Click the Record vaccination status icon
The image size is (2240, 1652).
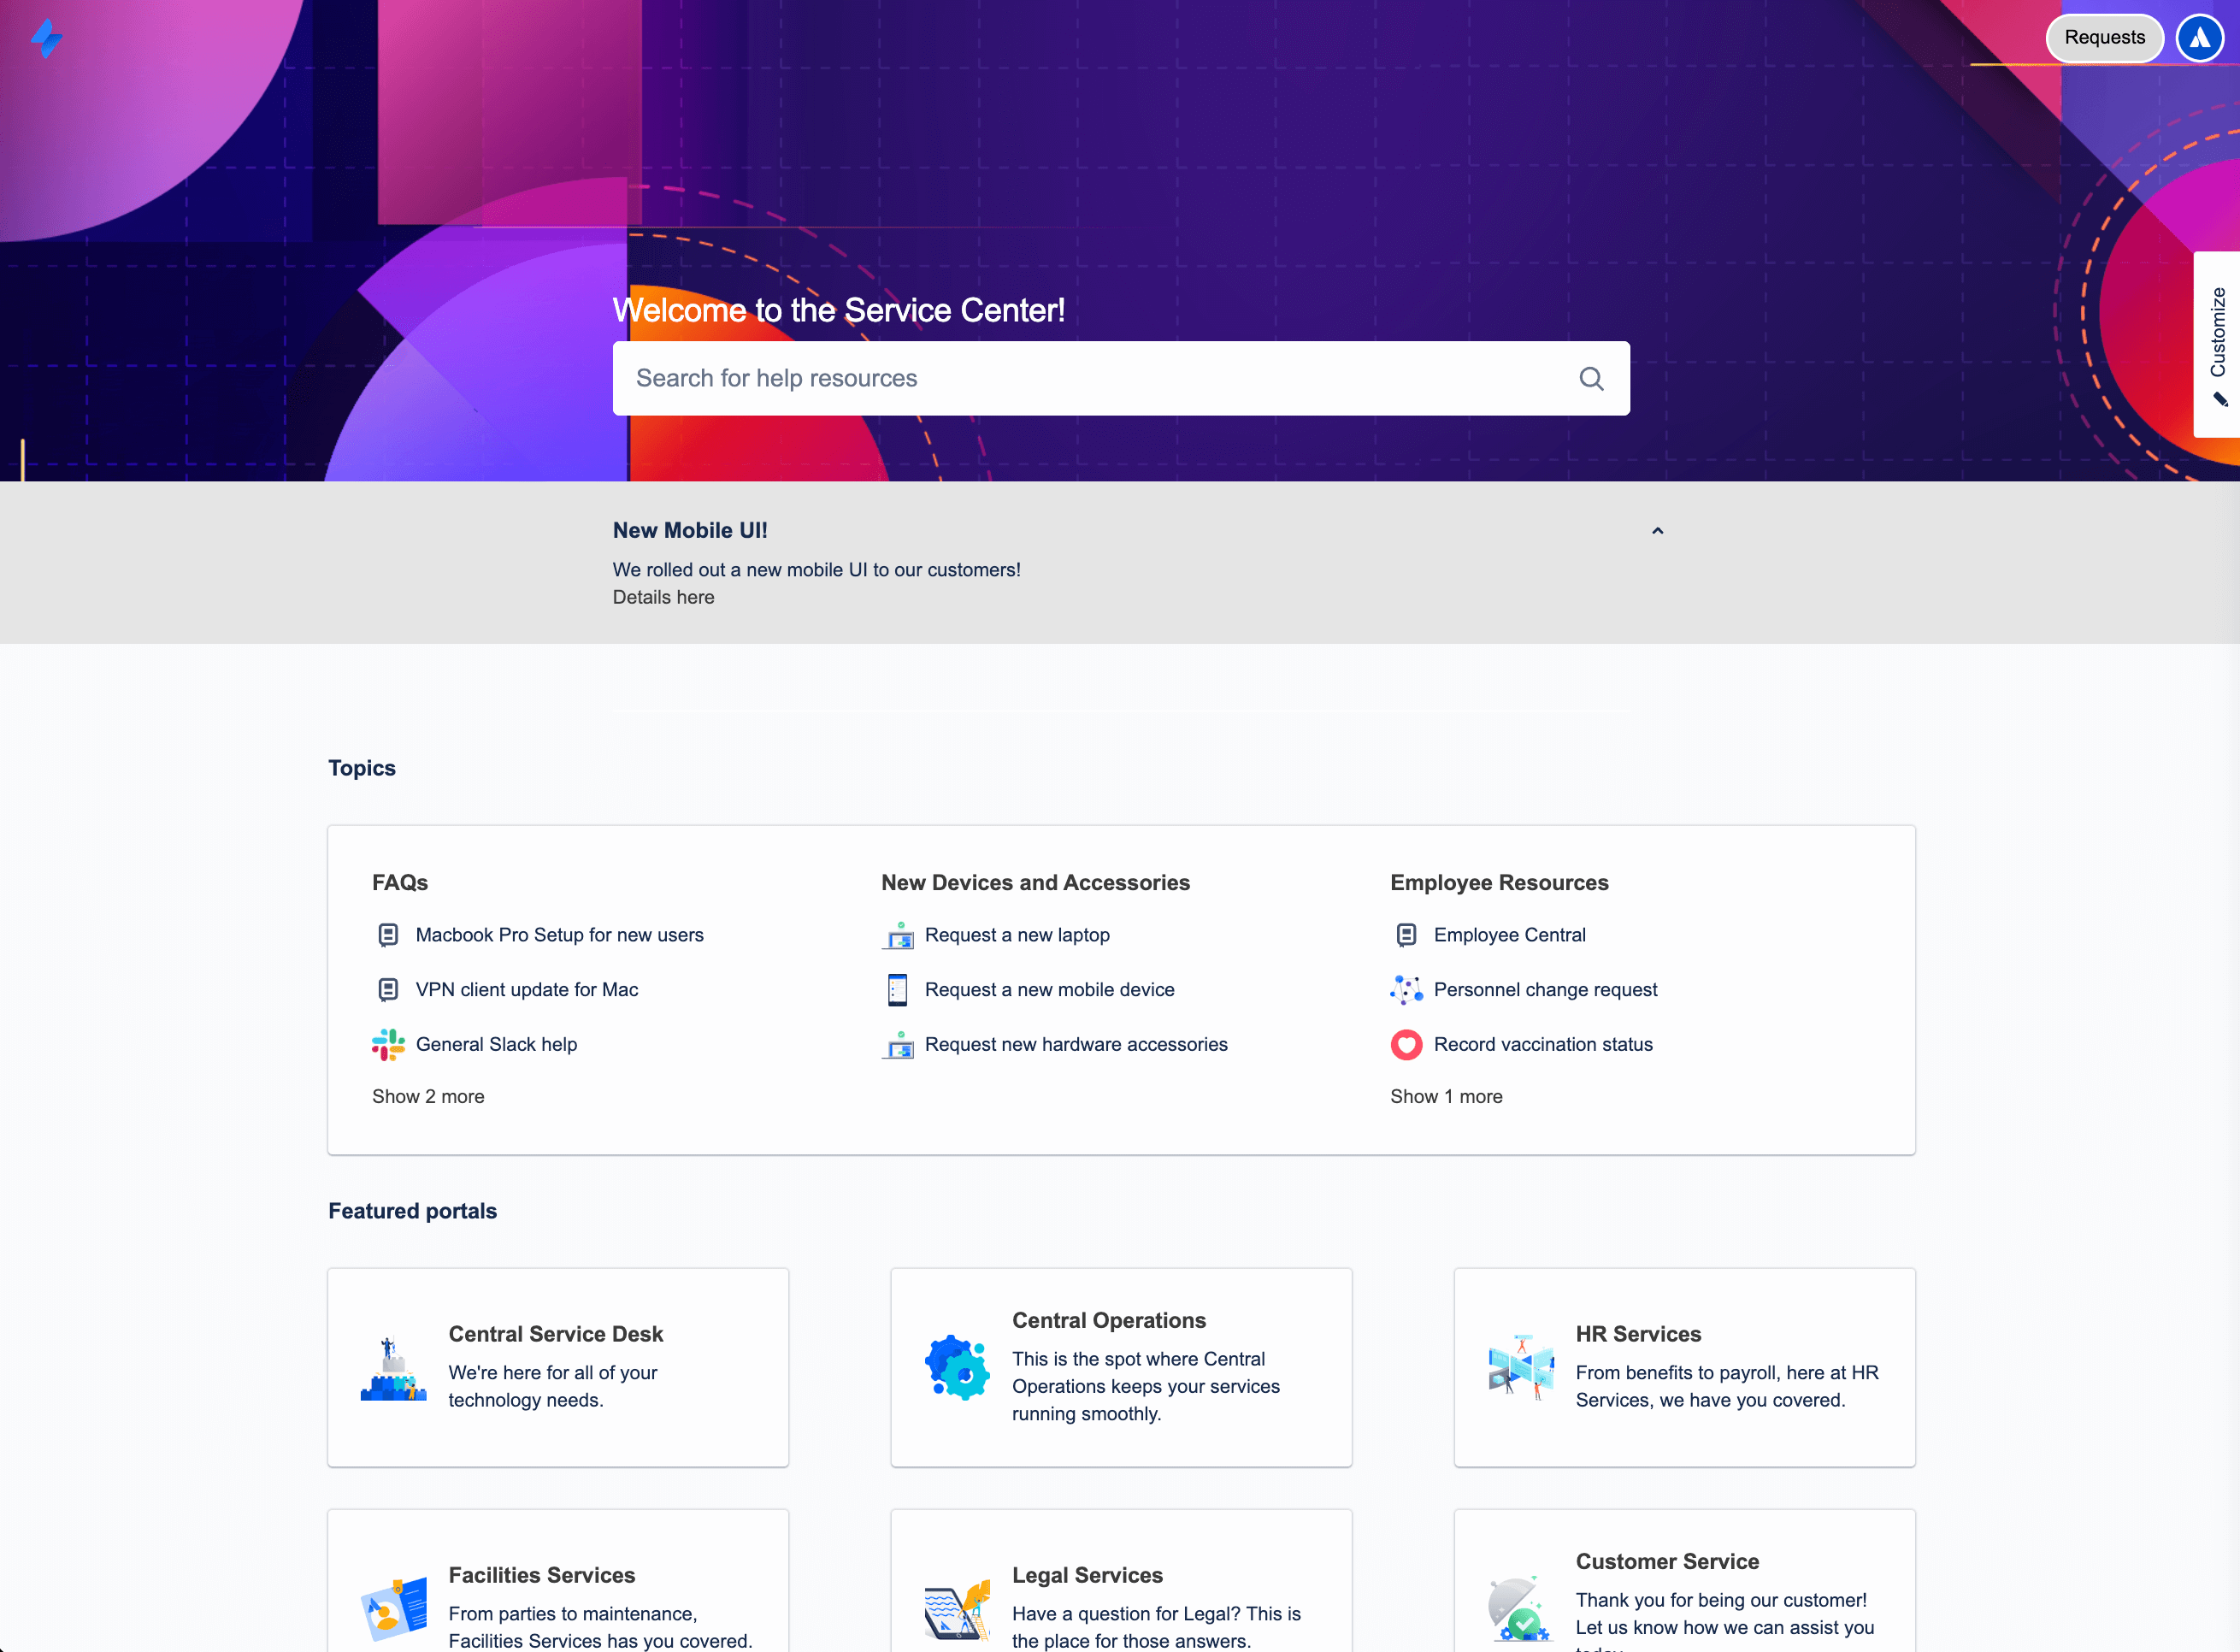click(x=1406, y=1045)
